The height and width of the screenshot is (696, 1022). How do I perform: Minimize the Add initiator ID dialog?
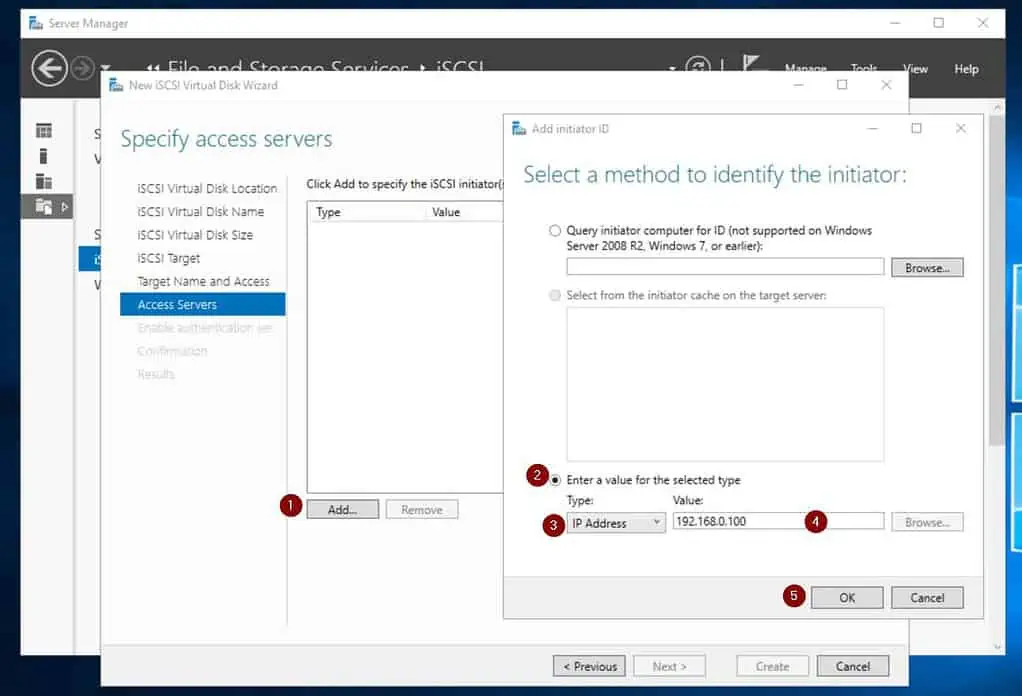click(x=873, y=128)
